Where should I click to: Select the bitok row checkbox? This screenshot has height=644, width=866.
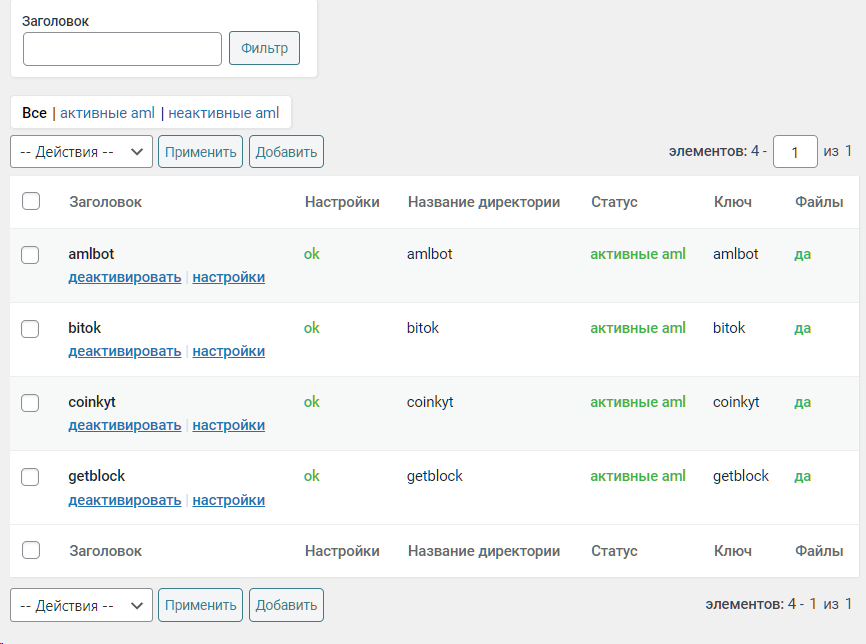click(x=31, y=329)
